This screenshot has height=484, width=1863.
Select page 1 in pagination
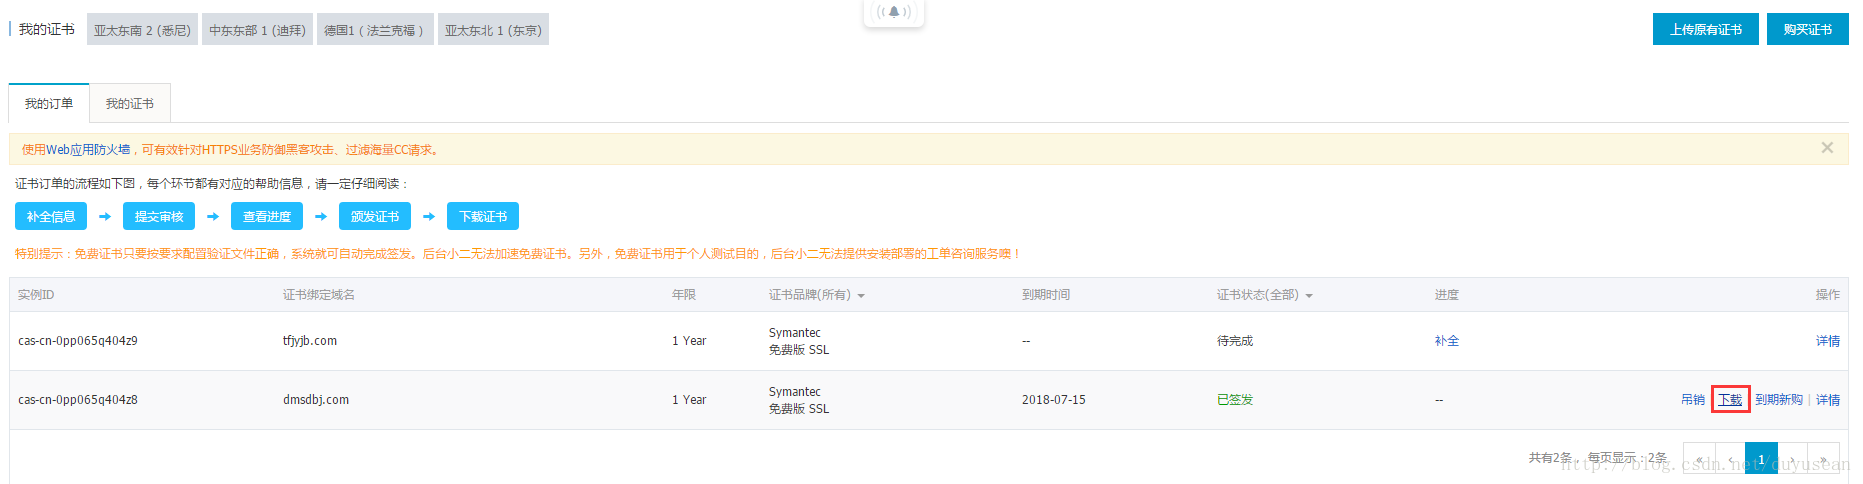click(x=1761, y=459)
